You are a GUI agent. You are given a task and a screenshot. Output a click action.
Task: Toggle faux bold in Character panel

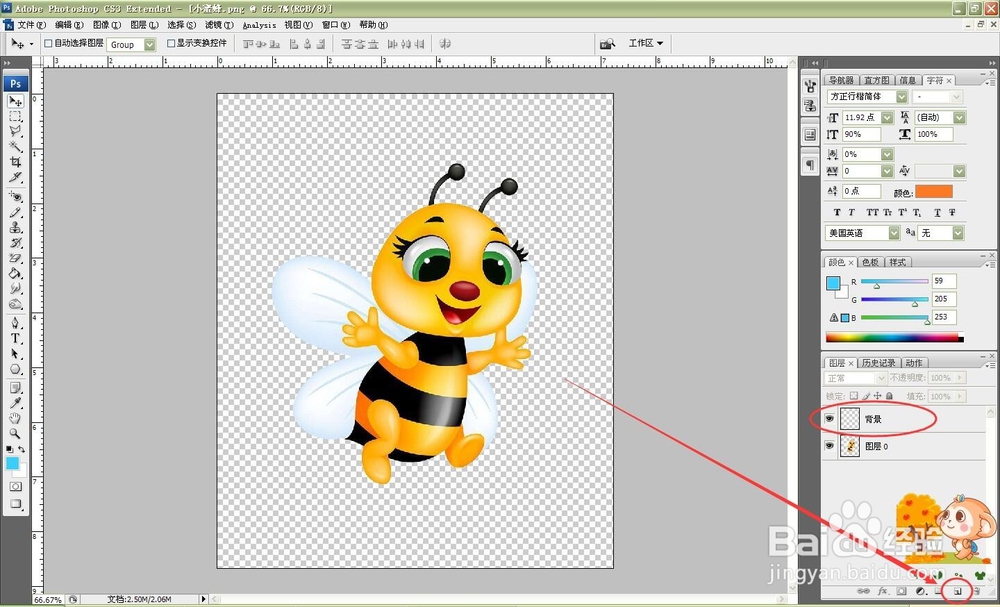[x=837, y=212]
